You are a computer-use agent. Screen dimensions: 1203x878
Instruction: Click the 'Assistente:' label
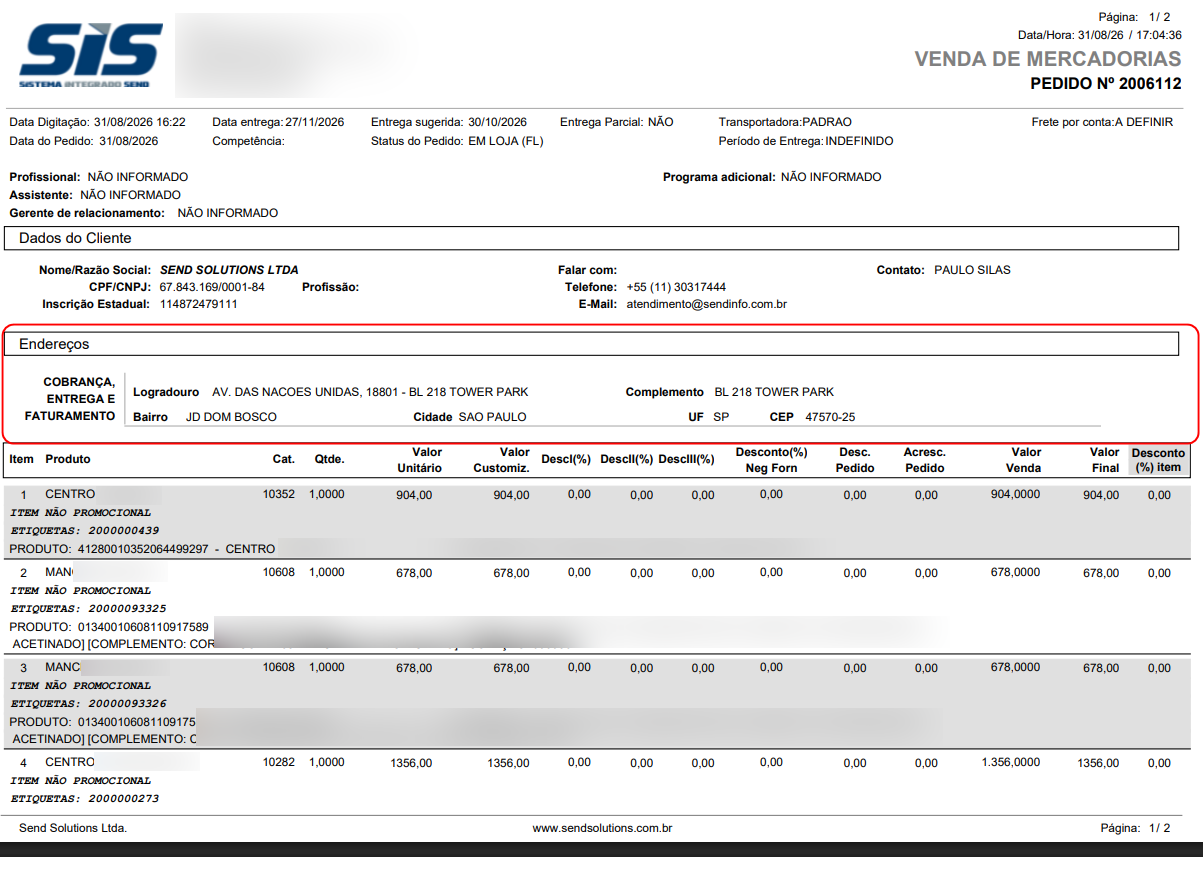[41, 195]
